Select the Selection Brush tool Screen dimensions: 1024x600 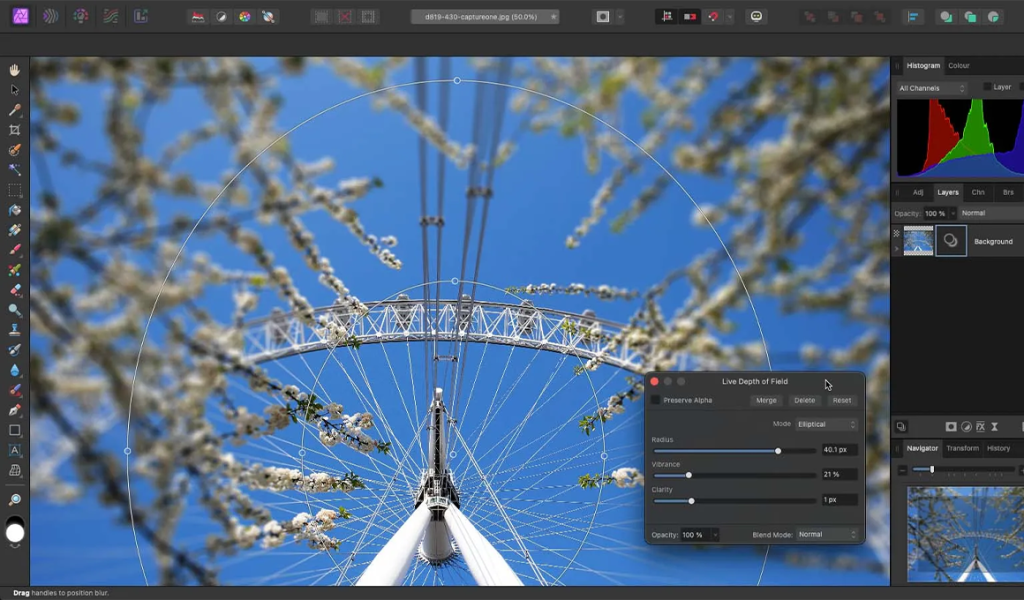click(14, 150)
